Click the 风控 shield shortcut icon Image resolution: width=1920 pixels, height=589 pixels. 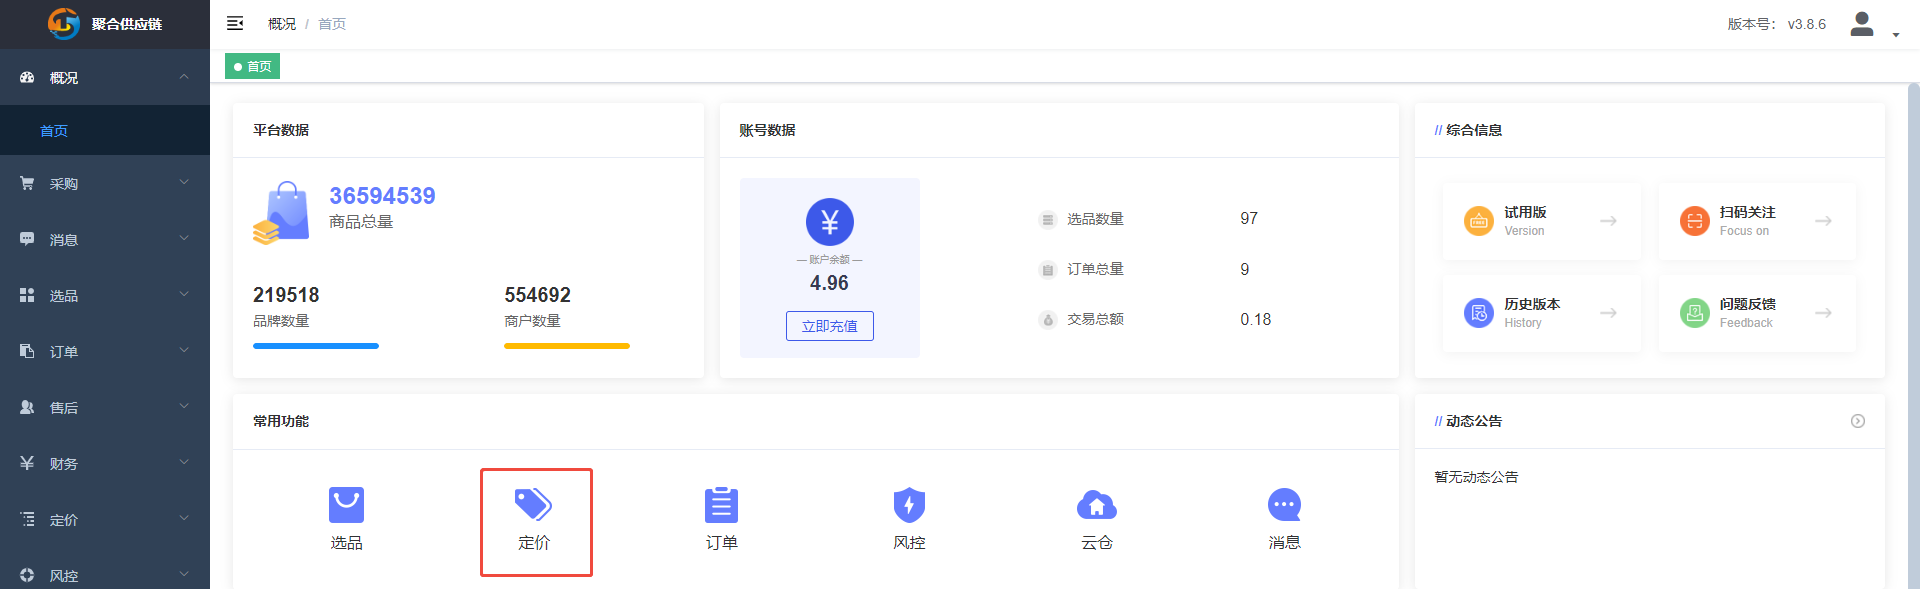[x=909, y=505]
